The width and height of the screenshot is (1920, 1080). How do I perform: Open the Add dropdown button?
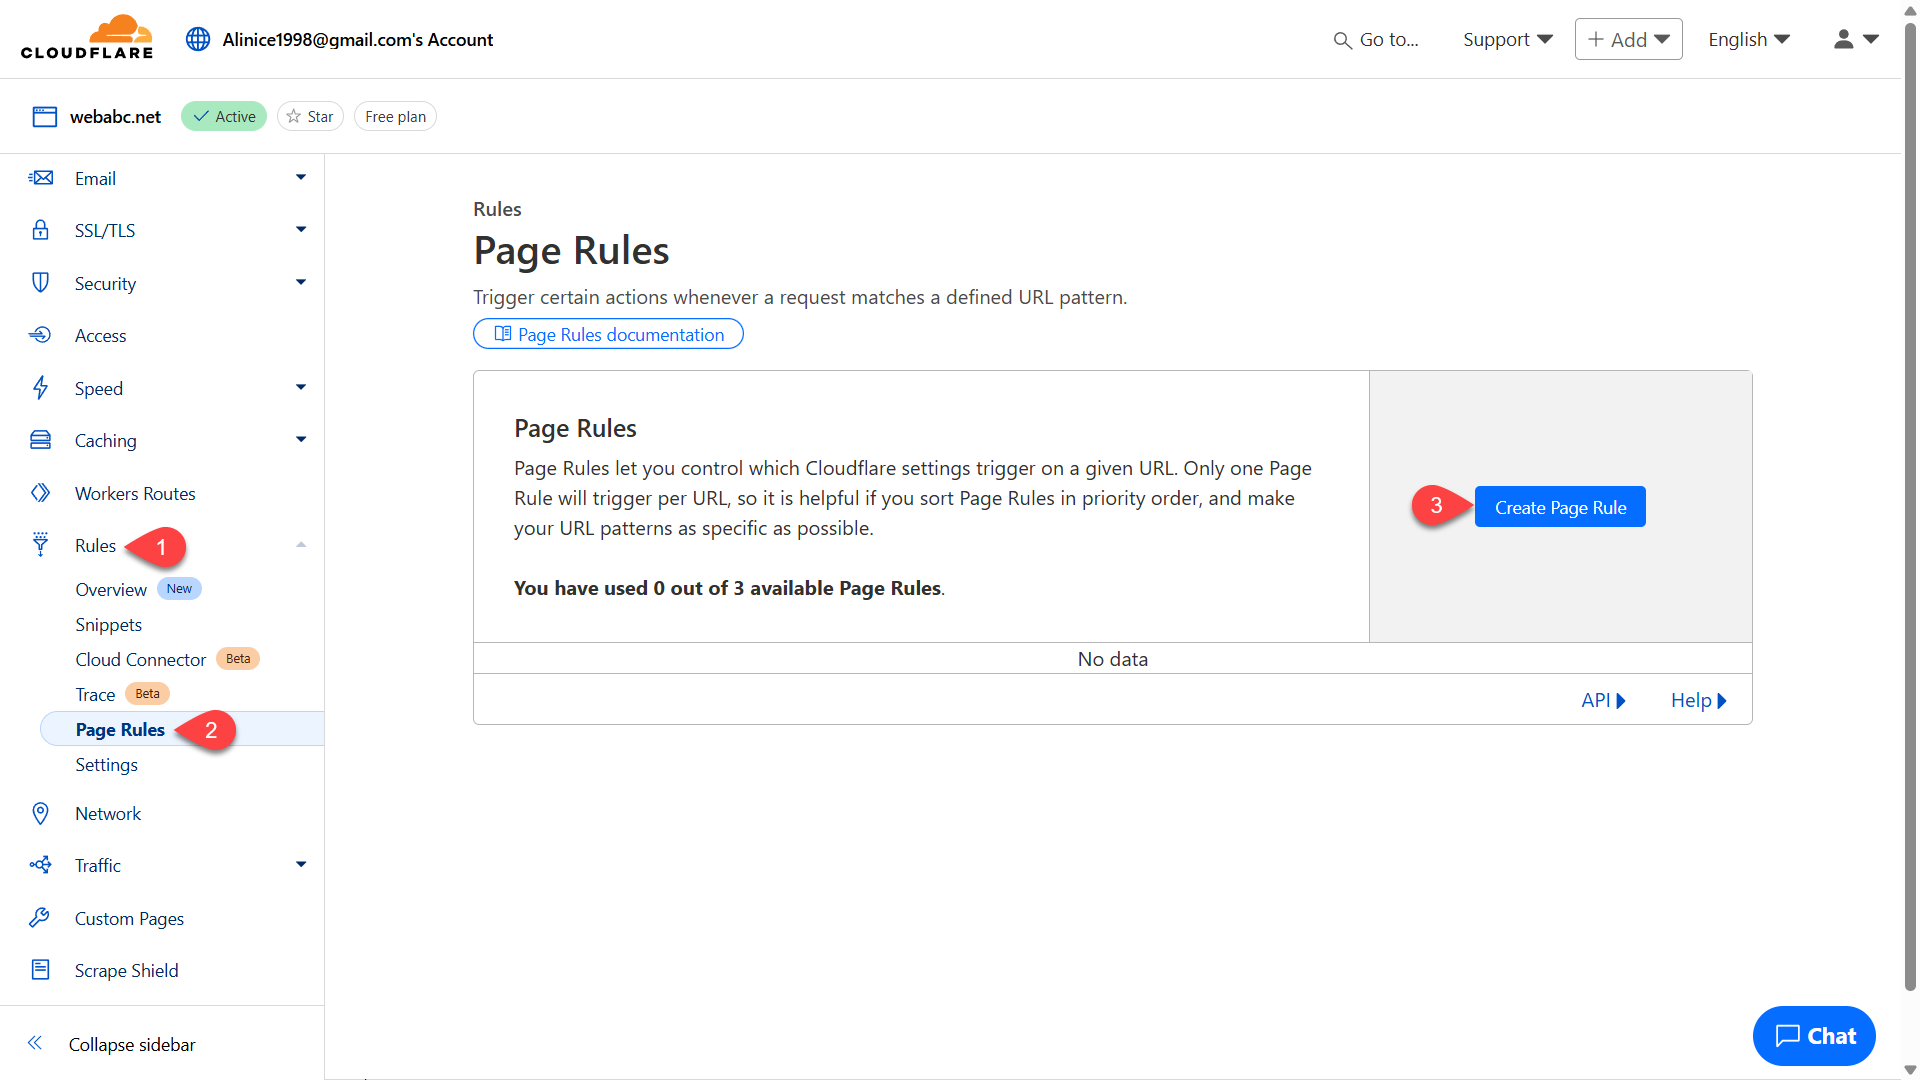click(x=1628, y=39)
